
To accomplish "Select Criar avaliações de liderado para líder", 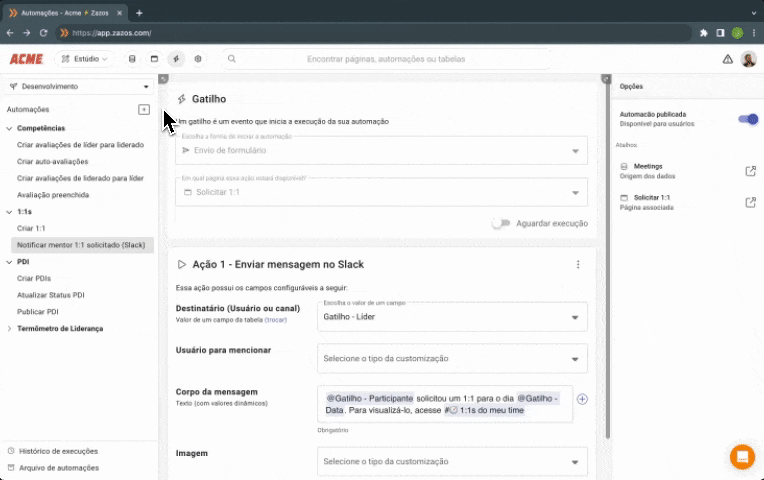I will [80, 178].
